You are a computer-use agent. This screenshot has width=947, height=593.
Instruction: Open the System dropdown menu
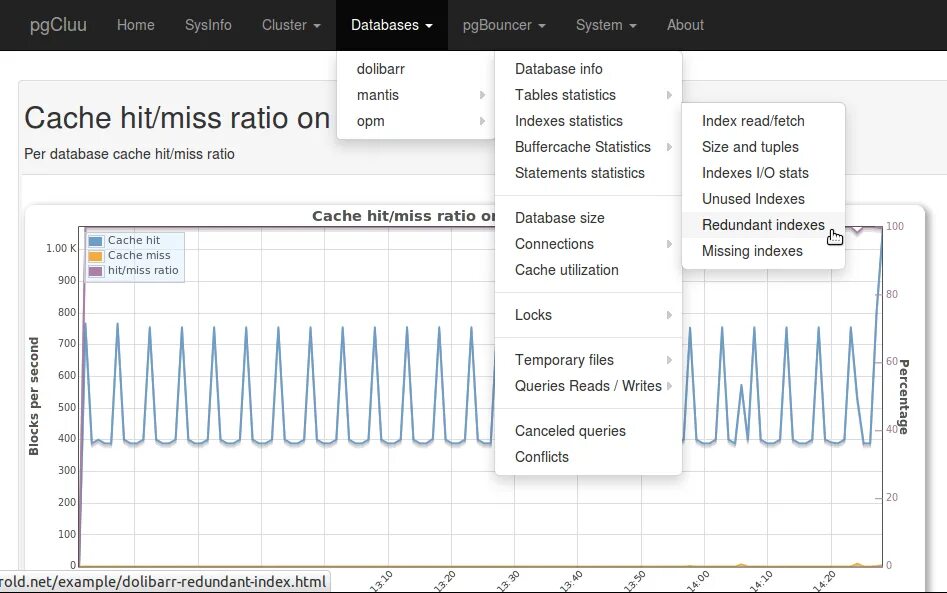tap(606, 25)
